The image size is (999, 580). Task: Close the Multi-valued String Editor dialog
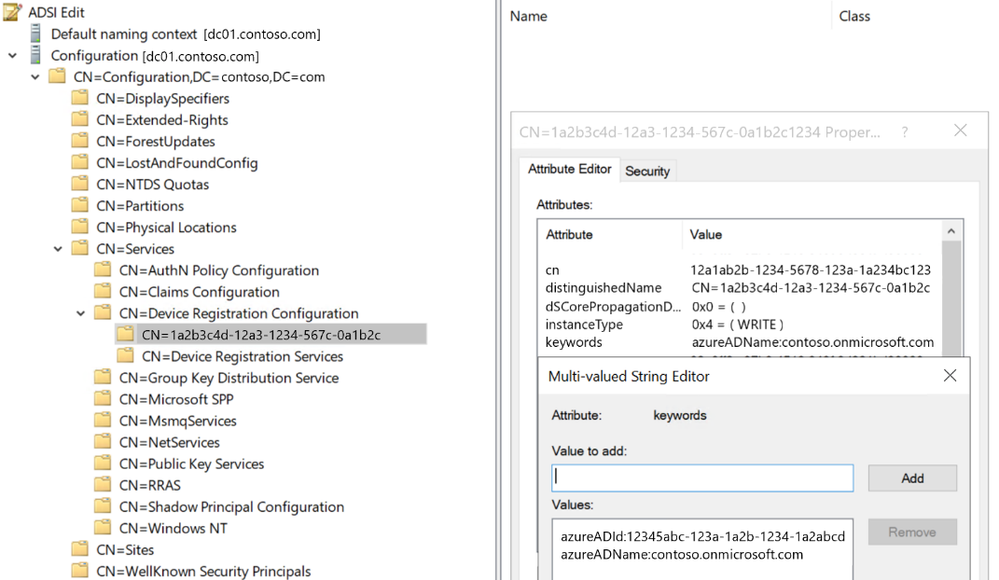[950, 376]
